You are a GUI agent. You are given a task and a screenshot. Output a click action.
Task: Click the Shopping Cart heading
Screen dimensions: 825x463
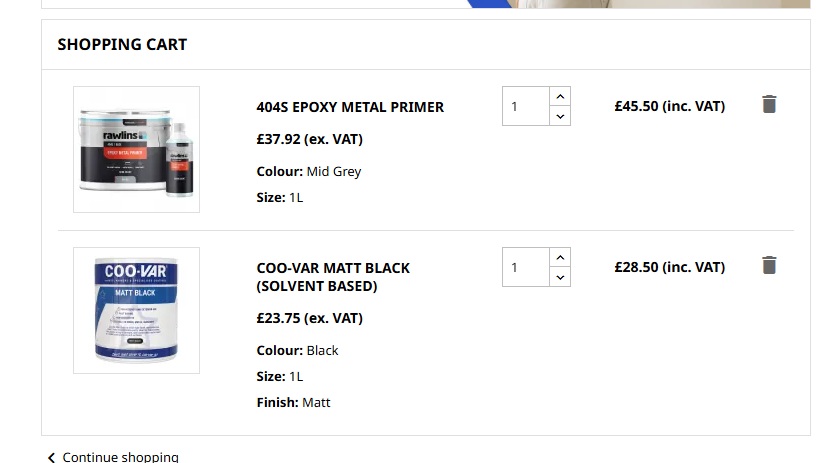[x=122, y=45]
